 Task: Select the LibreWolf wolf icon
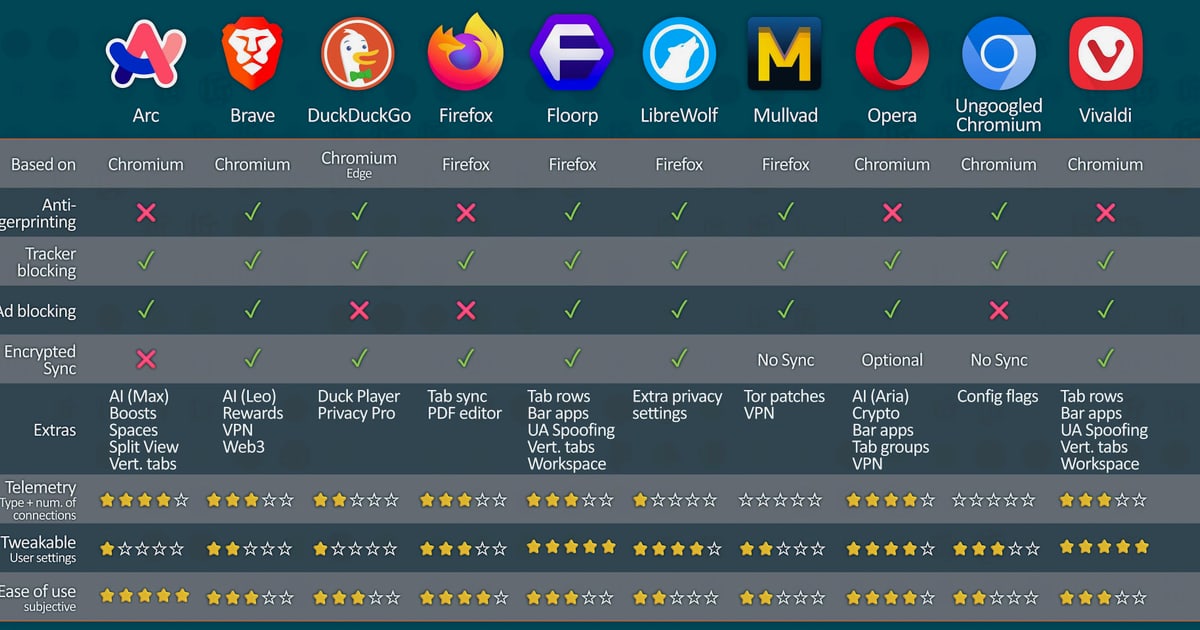(x=679, y=54)
